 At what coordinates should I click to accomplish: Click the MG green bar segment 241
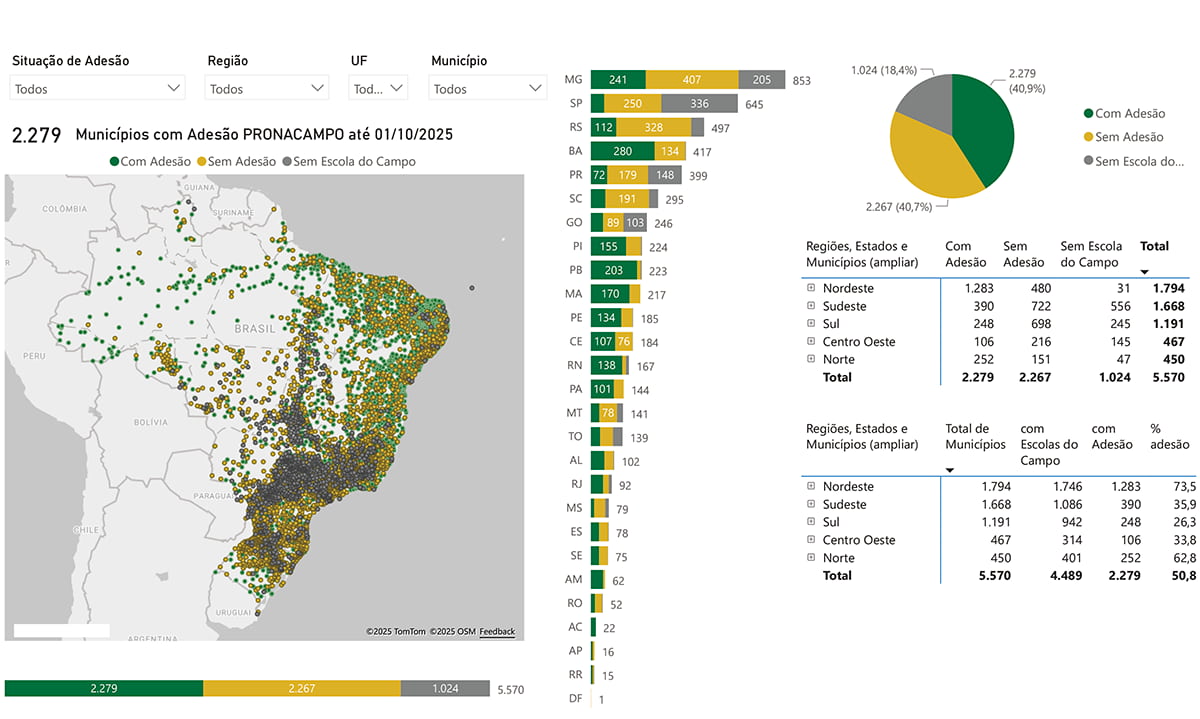pyautogui.click(x=618, y=80)
